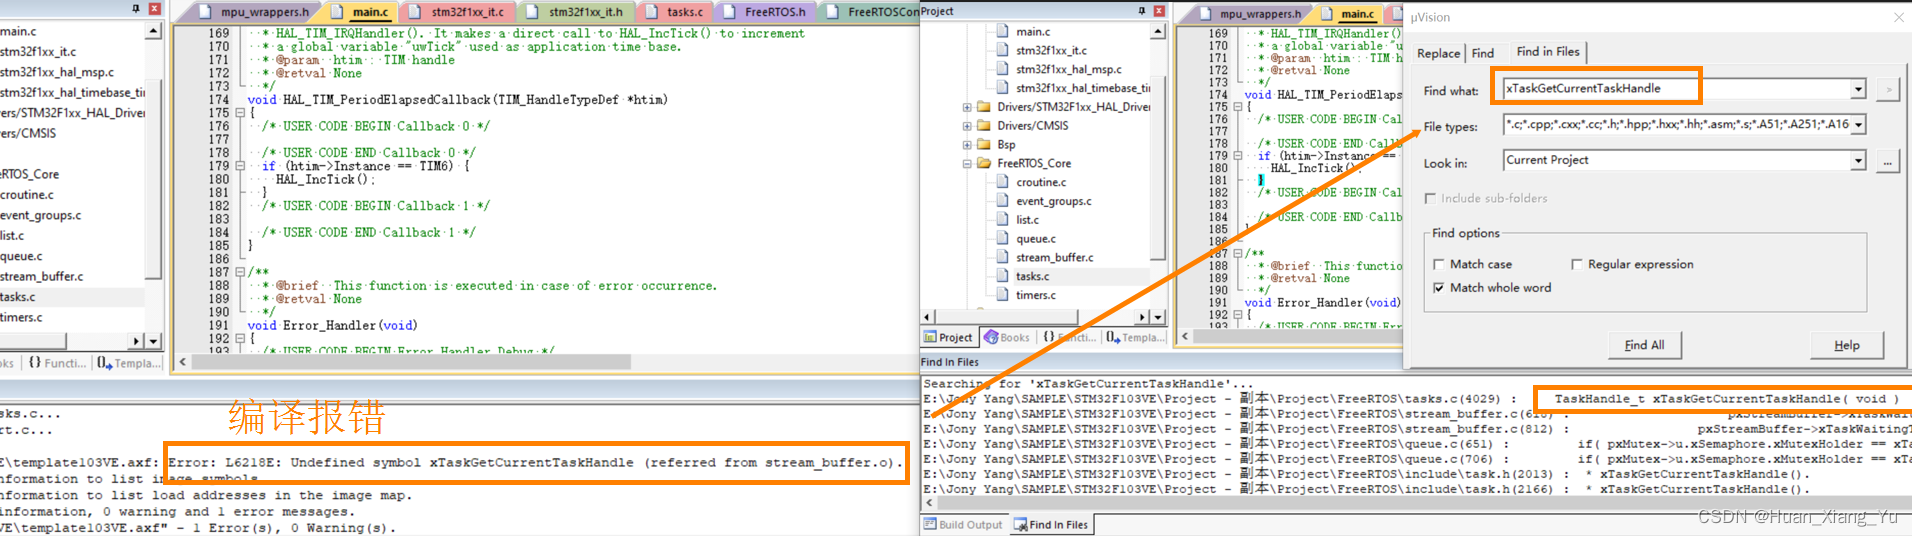Switch to the stm32f1xx_it.c tab in the left editor
The width and height of the screenshot is (1912, 536).
[x=458, y=12]
